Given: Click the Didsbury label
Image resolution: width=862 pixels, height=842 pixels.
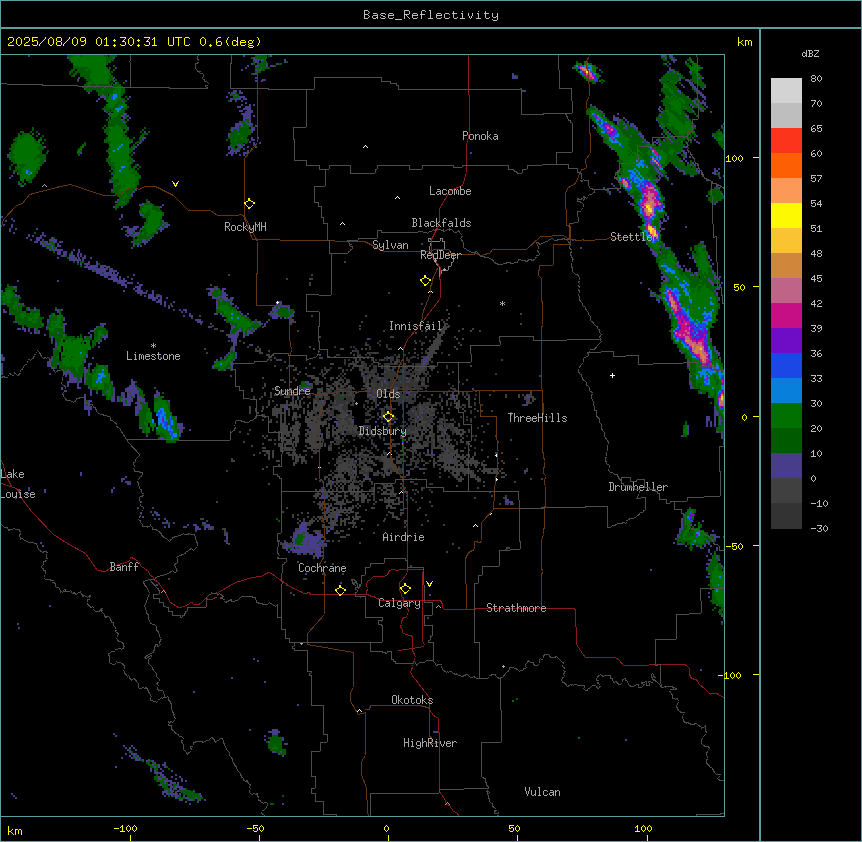Looking at the screenshot, I should [382, 431].
